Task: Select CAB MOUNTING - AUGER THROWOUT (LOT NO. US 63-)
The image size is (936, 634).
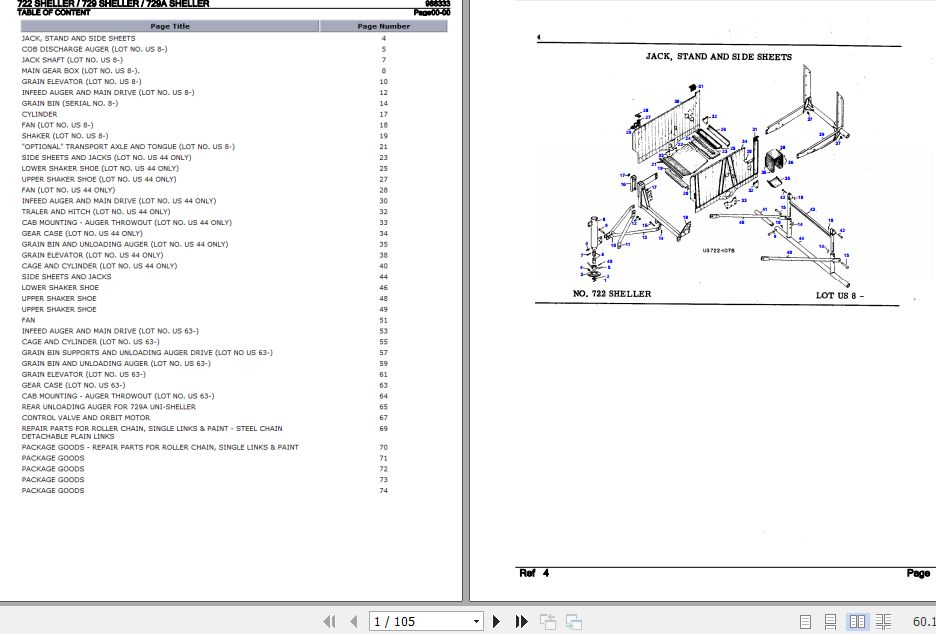Action: click(x=118, y=396)
